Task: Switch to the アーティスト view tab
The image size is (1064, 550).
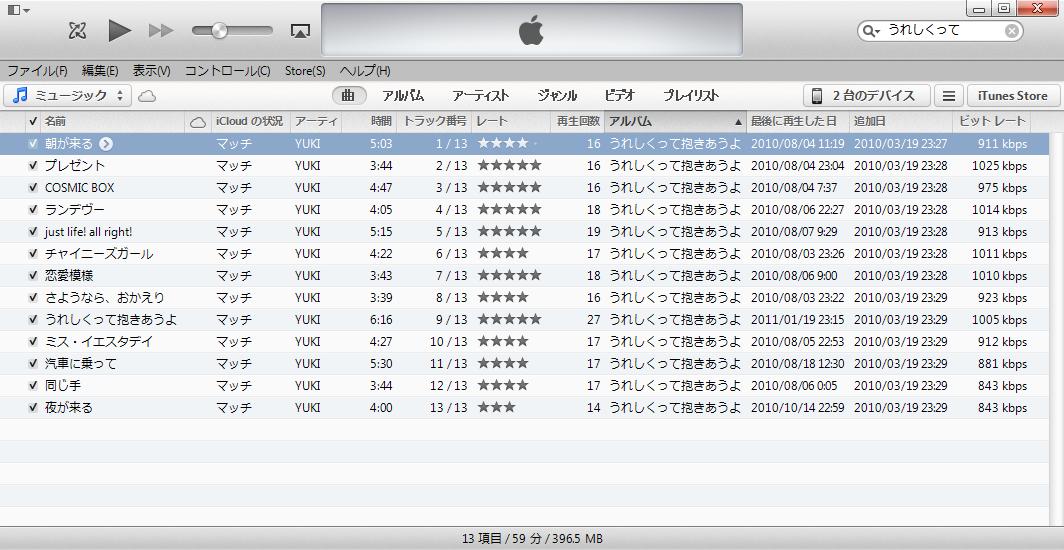Action: coord(480,96)
